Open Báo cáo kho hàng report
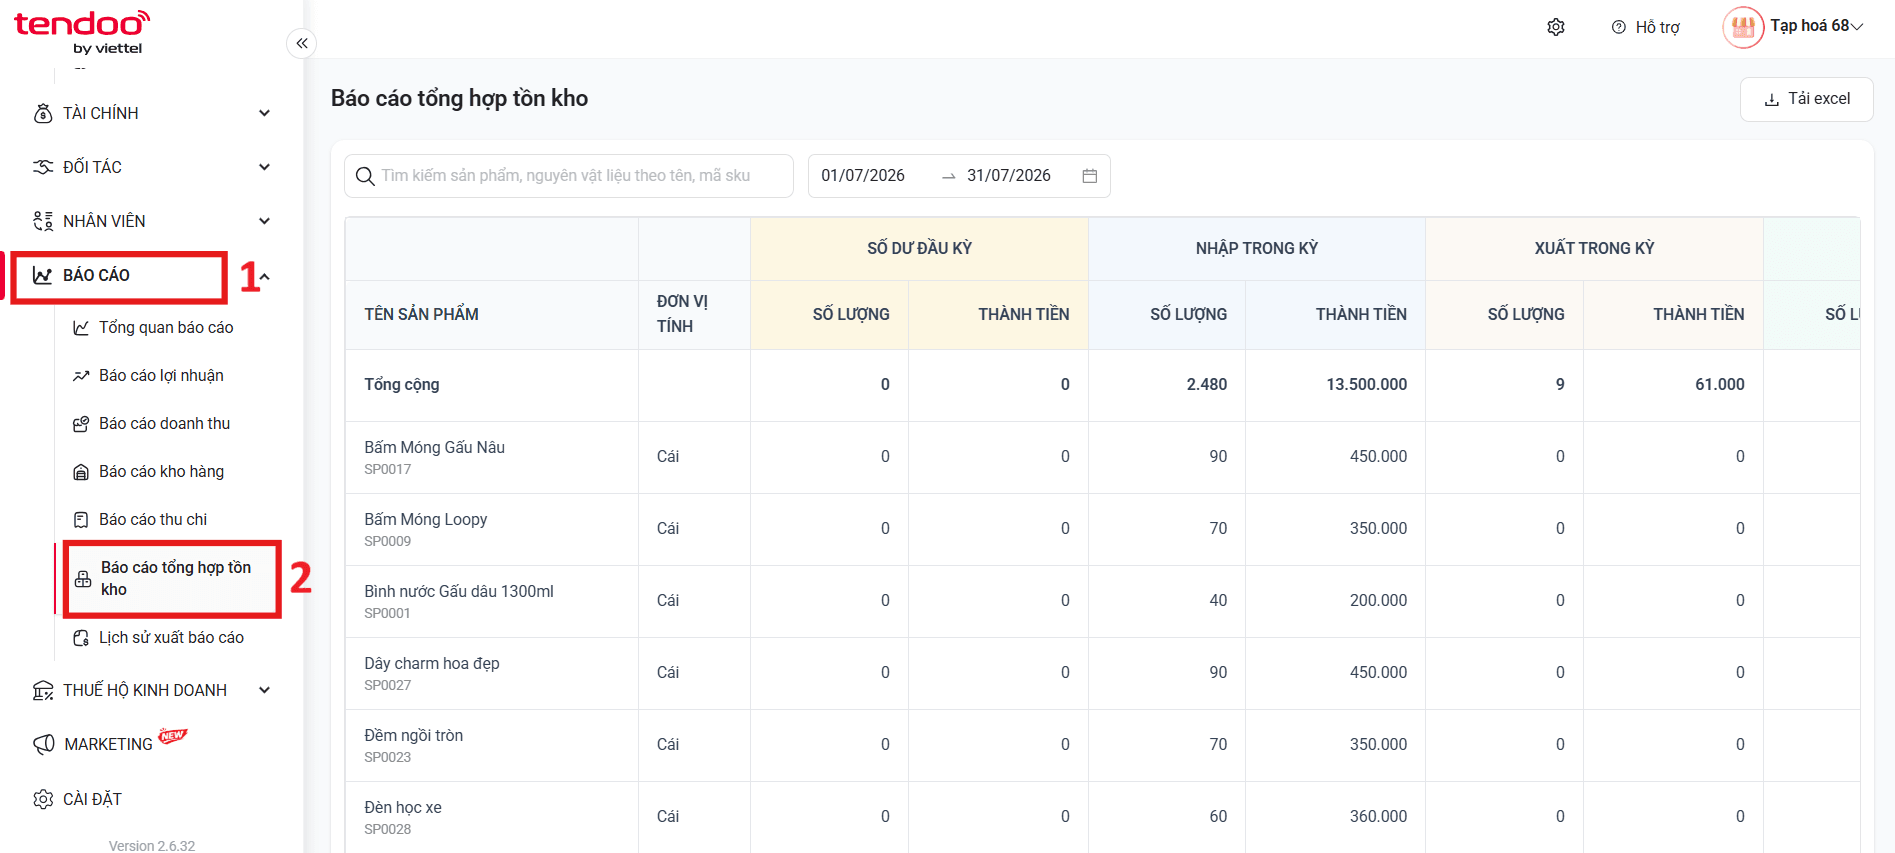The image size is (1895, 853). coord(161,471)
